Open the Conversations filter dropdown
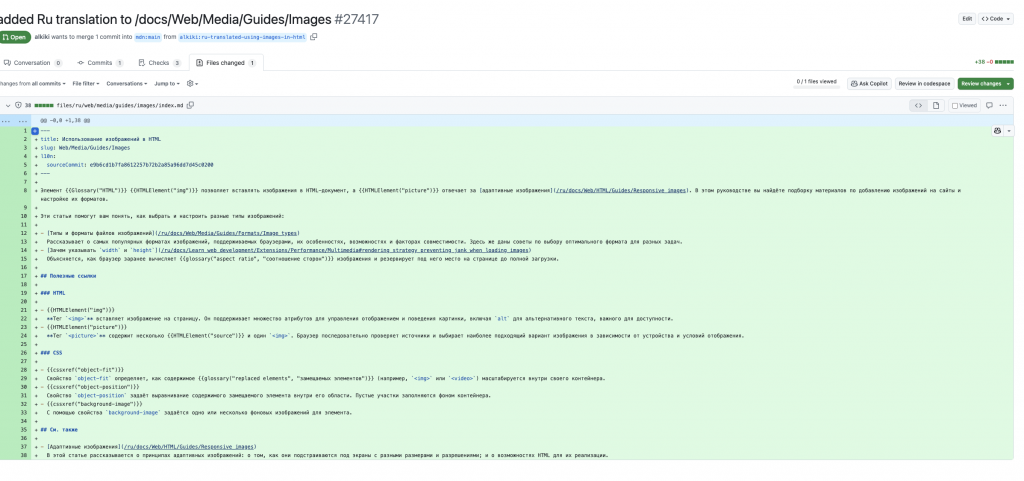Image resolution: width=1024 pixels, height=481 pixels. 126,84
